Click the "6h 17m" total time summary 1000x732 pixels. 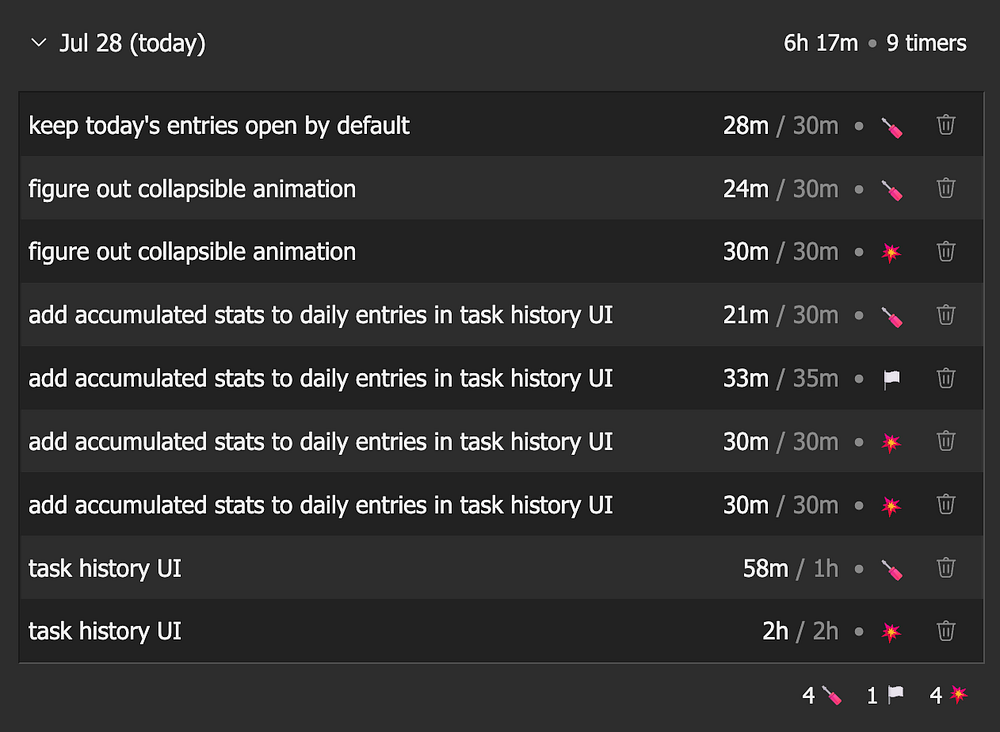tap(820, 44)
